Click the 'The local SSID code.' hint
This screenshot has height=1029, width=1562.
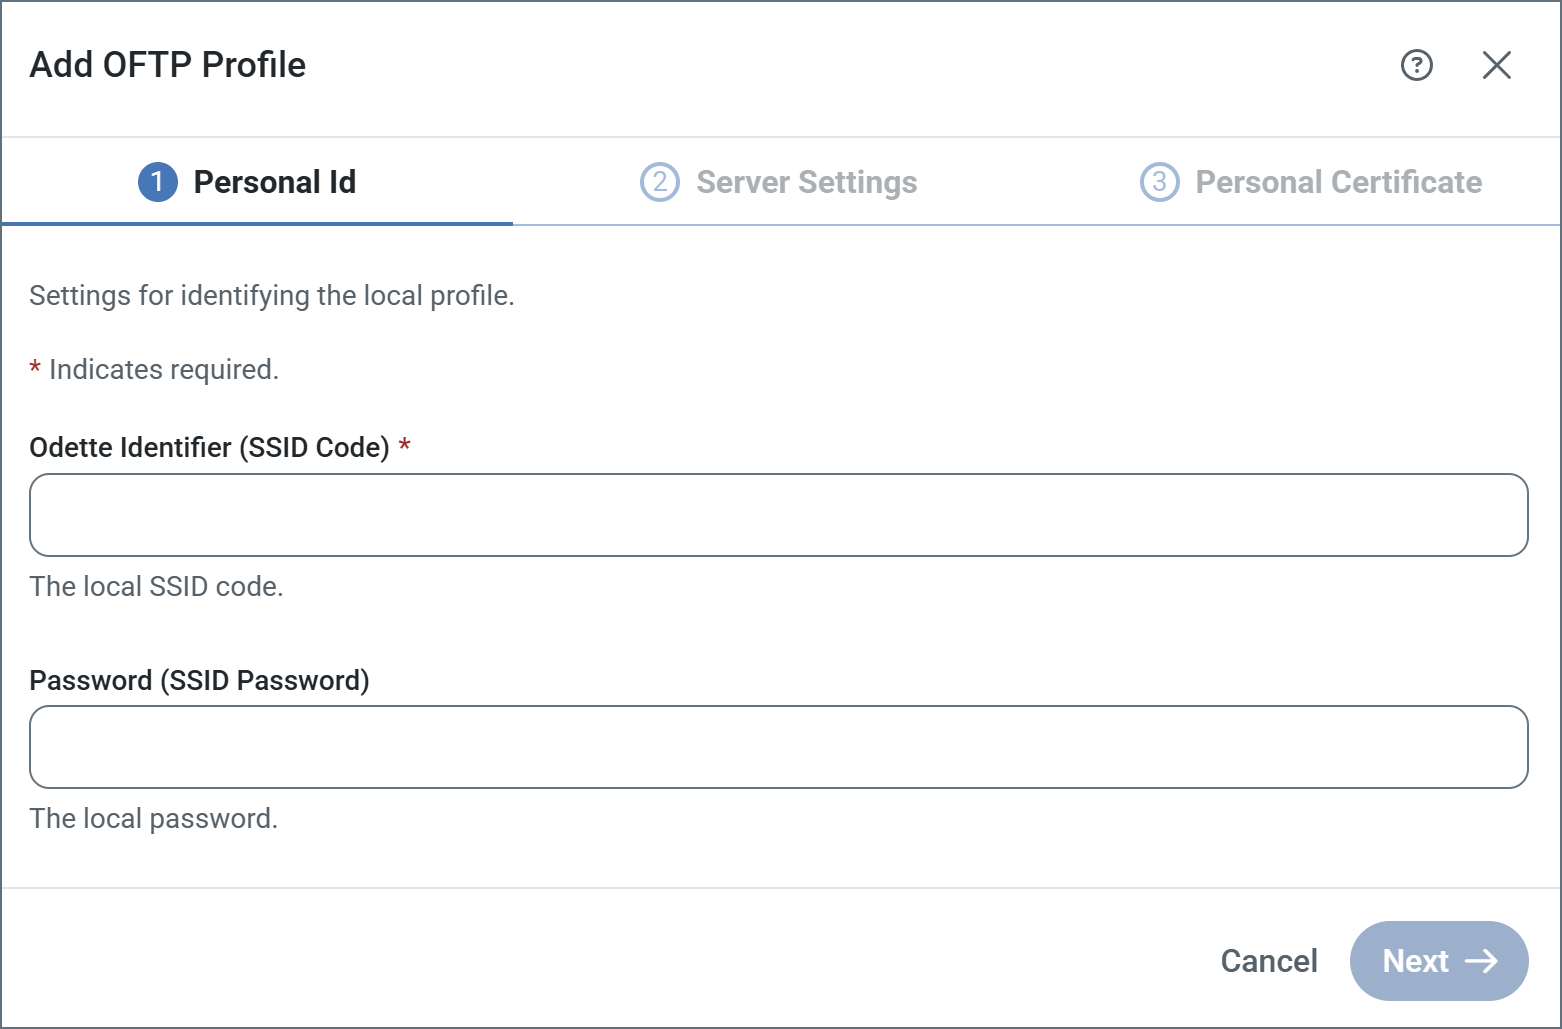tap(156, 586)
